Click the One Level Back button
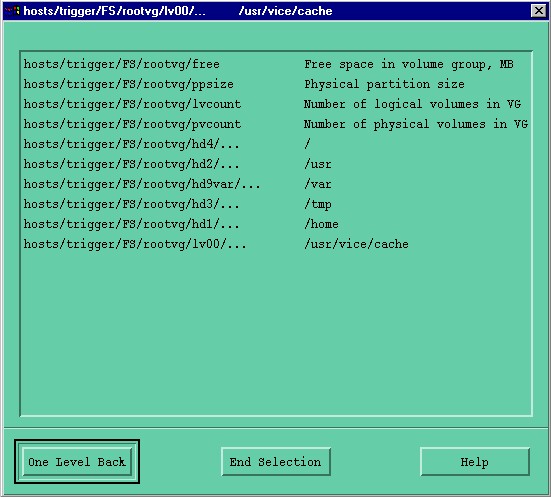The height and width of the screenshot is (497, 551). (77, 462)
